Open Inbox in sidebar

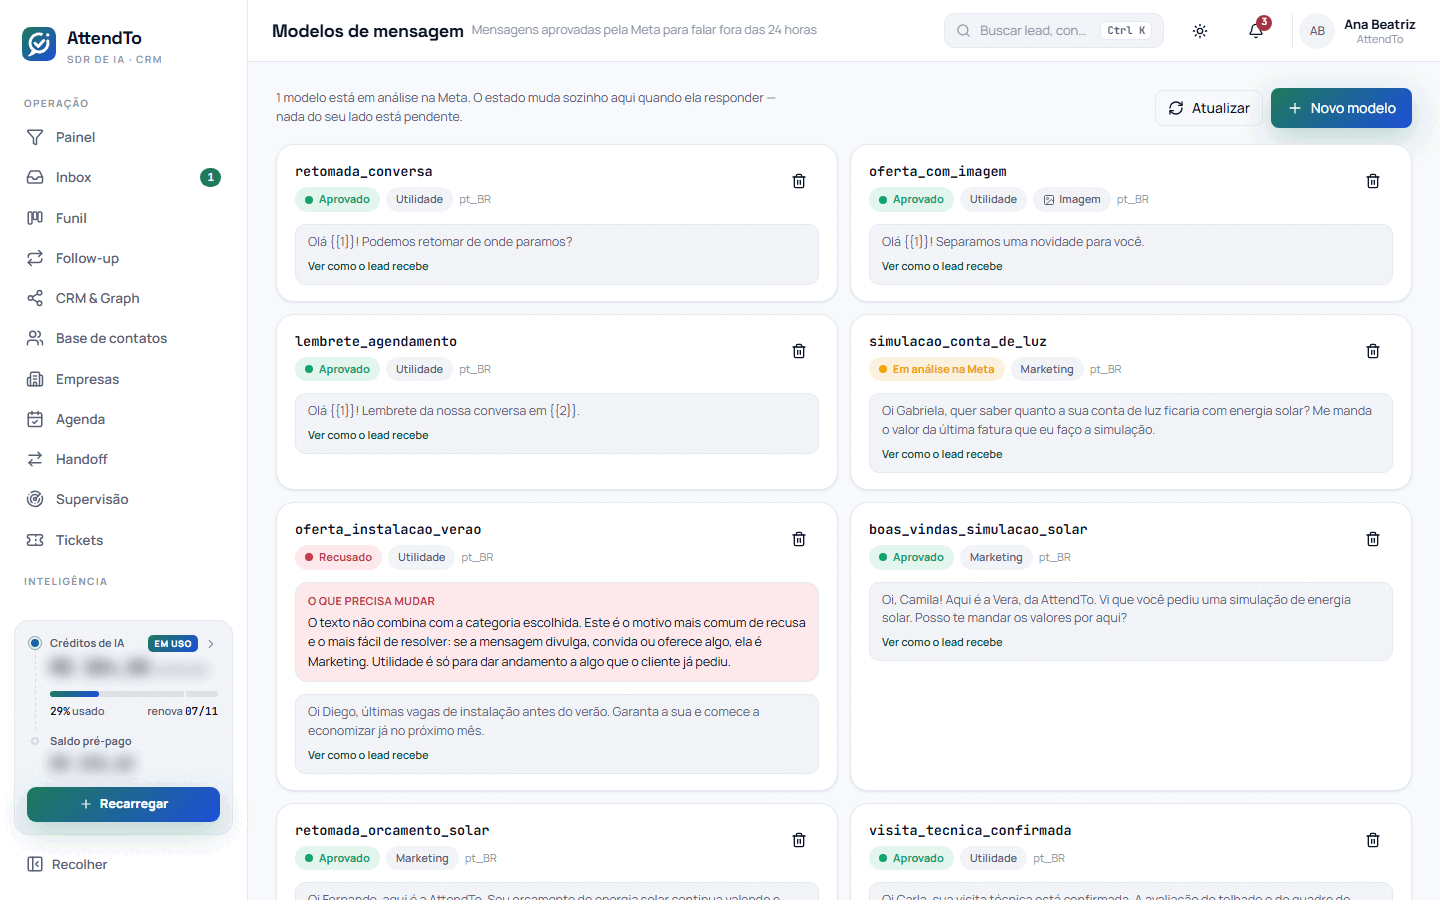tap(124, 177)
